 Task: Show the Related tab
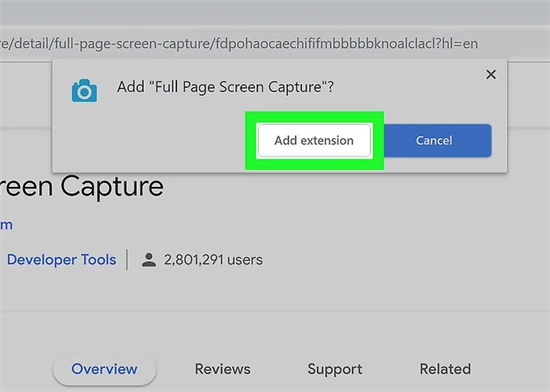pyautogui.click(x=445, y=369)
